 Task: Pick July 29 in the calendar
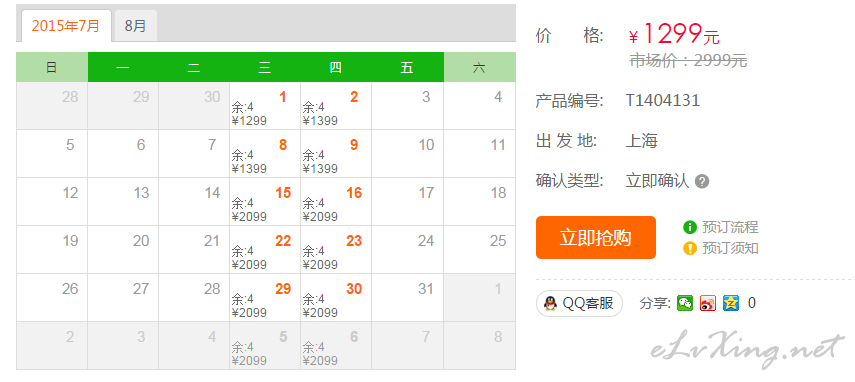coord(265,298)
